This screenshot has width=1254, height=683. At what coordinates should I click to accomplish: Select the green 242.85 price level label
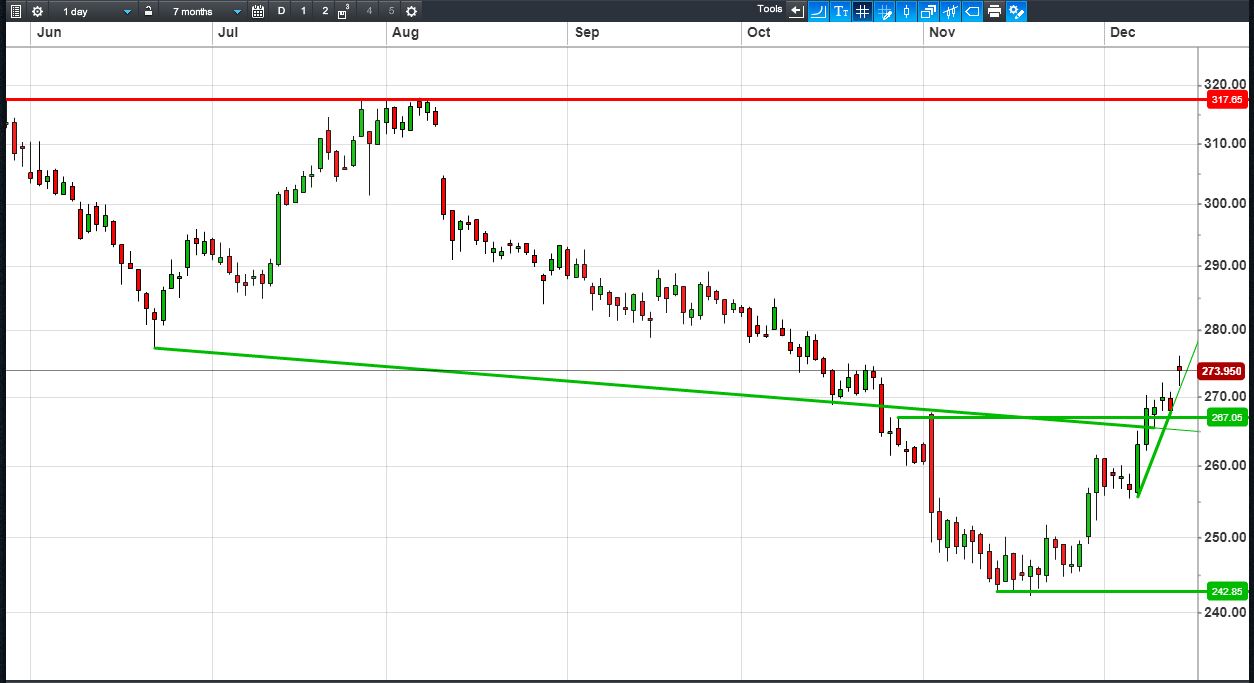[x=1227, y=591]
